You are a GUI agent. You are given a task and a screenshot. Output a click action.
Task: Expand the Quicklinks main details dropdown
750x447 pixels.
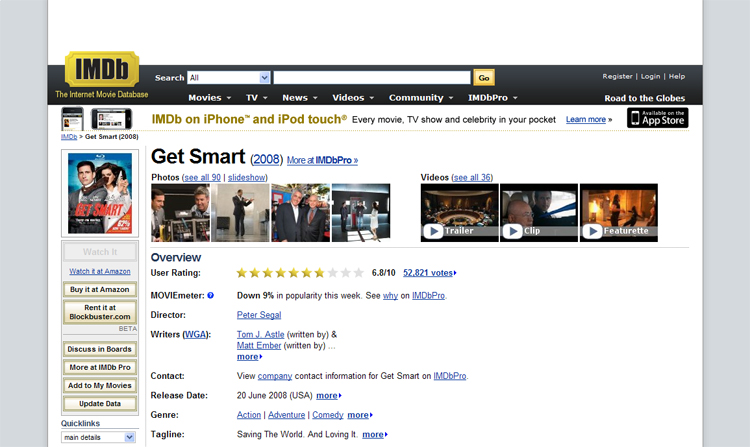(99, 437)
